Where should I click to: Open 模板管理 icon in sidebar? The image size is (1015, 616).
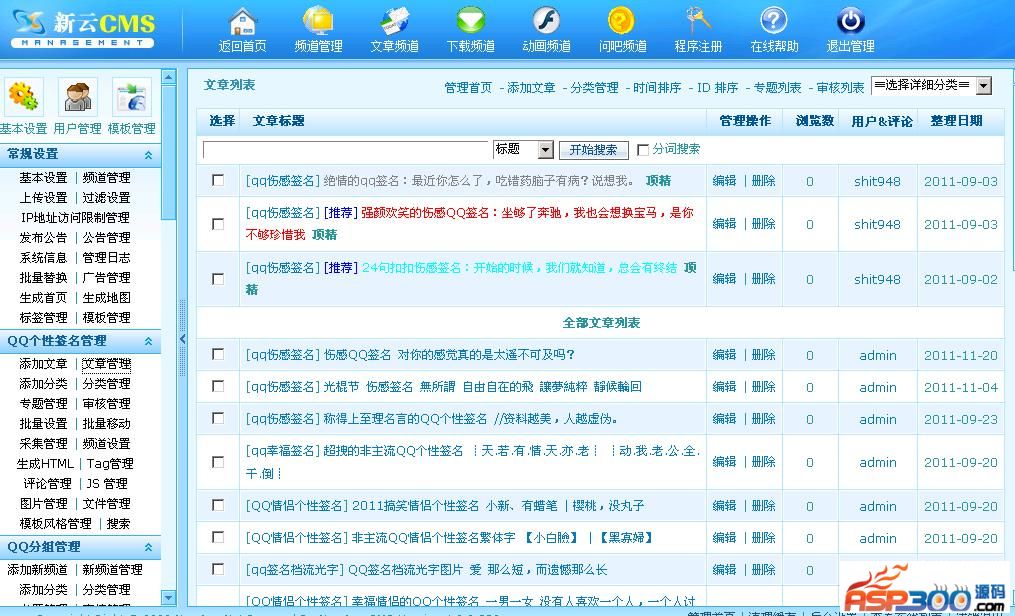coord(132,97)
